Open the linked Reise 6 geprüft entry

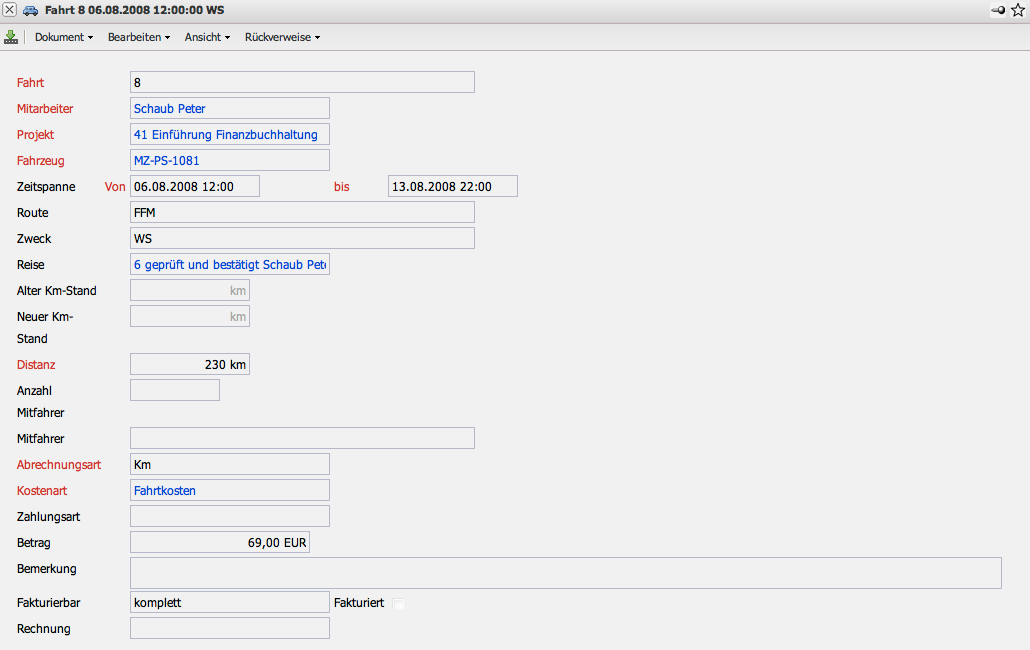click(x=229, y=264)
